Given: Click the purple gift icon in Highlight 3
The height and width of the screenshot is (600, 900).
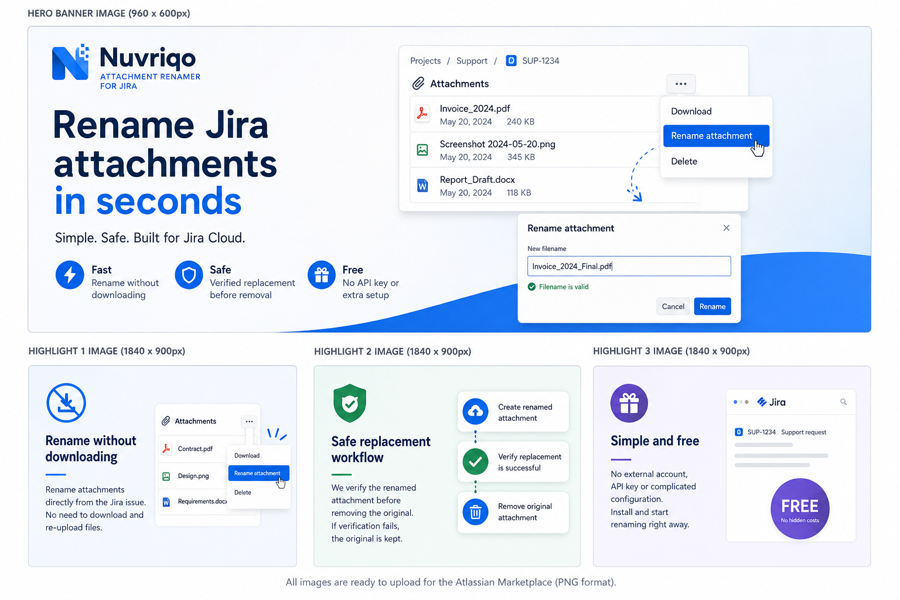Looking at the screenshot, I should [x=629, y=403].
